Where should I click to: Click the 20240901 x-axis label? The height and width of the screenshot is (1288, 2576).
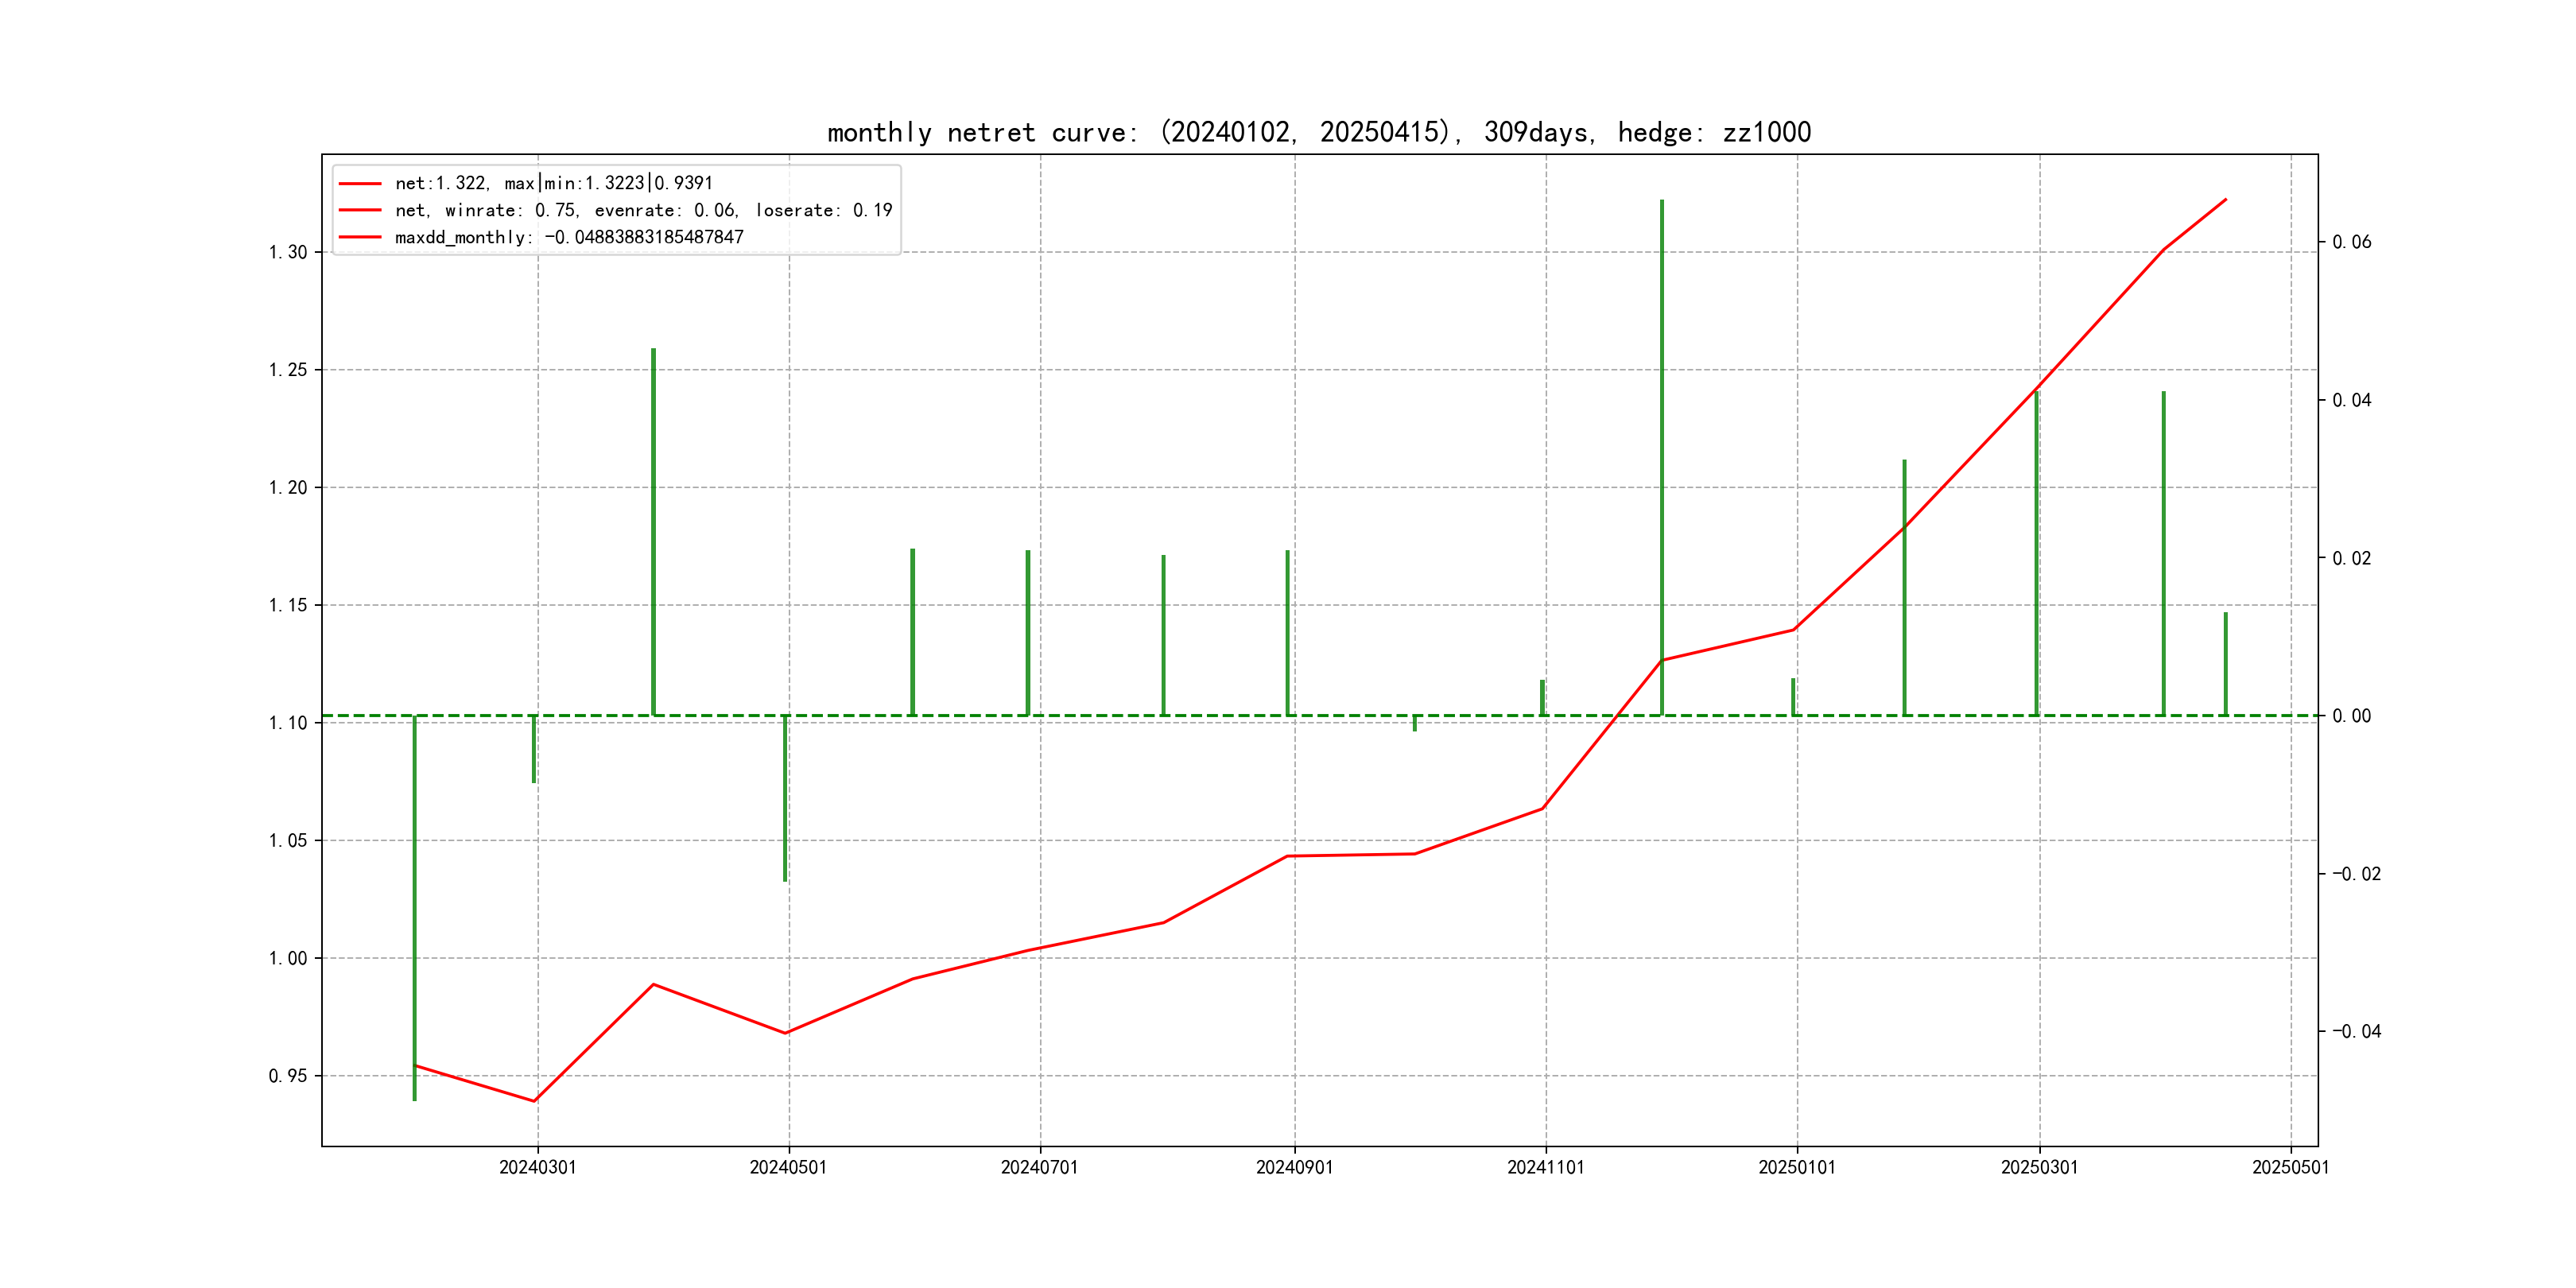coord(1294,1167)
